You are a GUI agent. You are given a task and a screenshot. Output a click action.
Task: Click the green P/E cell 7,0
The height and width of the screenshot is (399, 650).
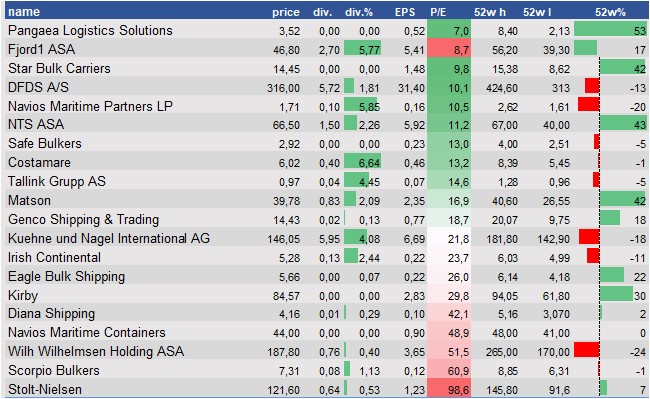point(449,30)
